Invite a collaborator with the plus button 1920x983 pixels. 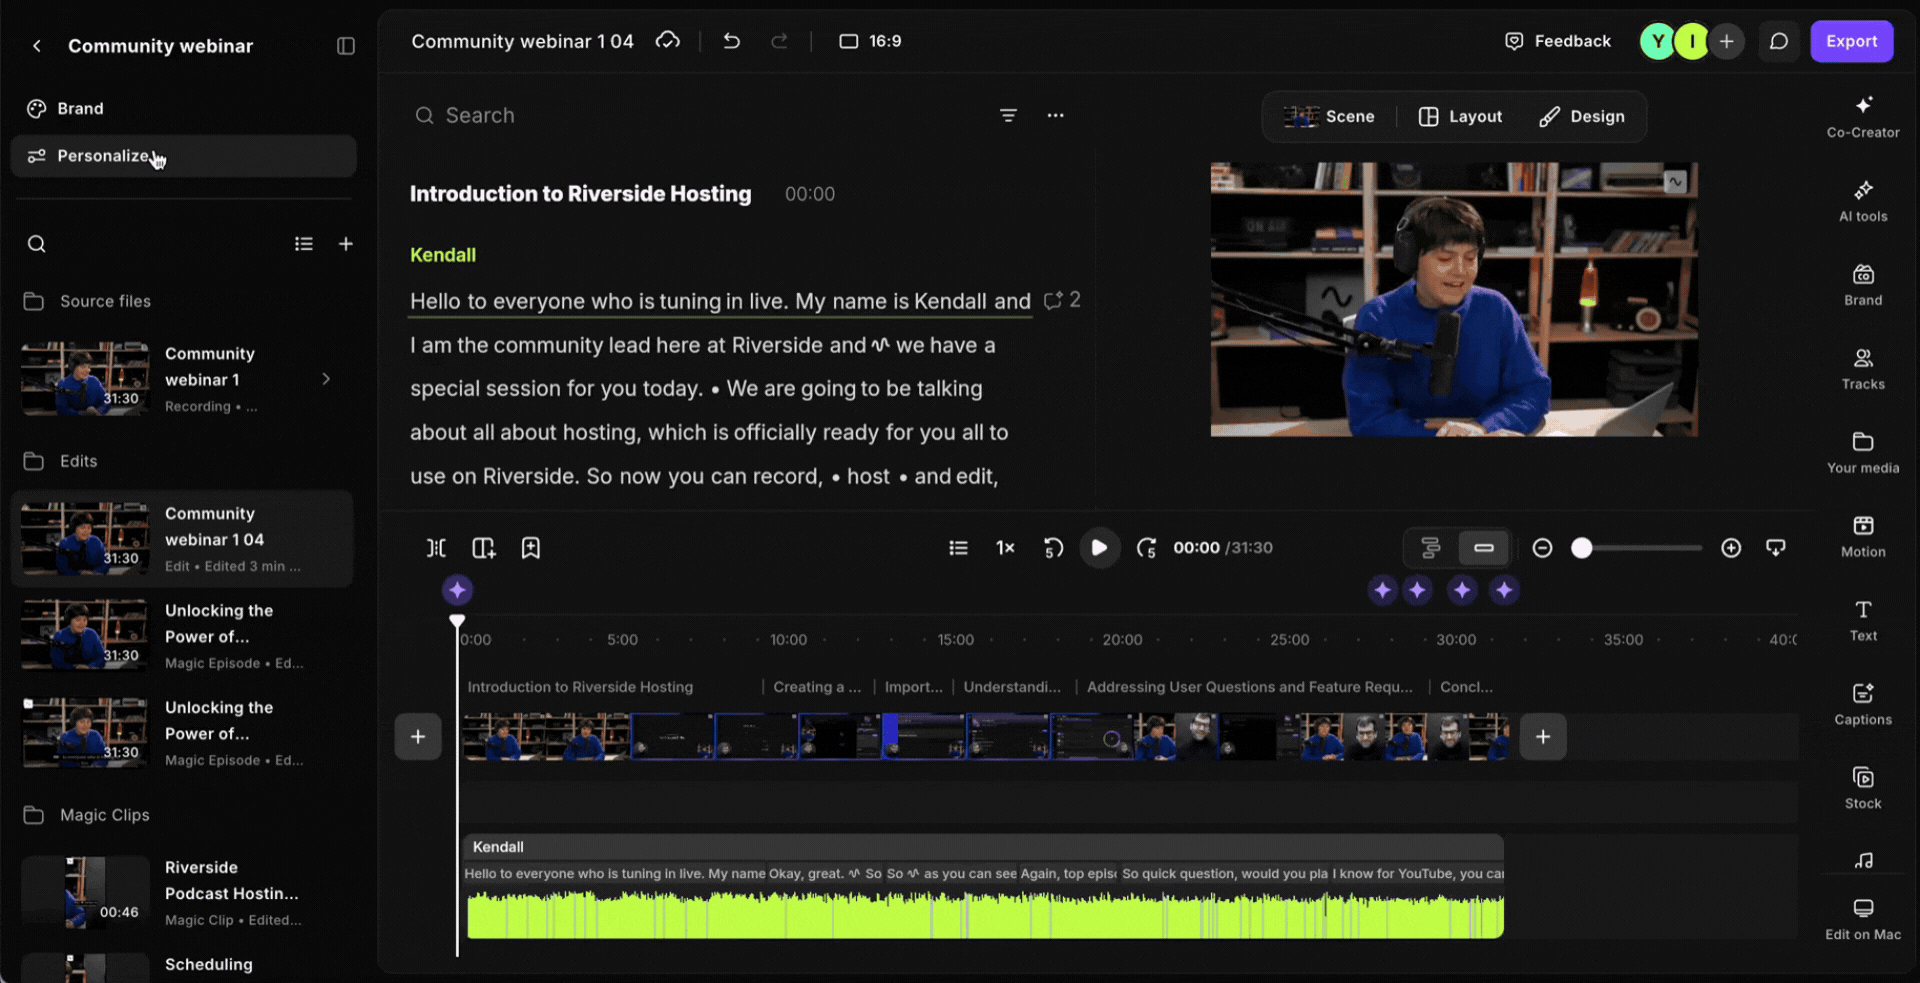pos(1727,41)
